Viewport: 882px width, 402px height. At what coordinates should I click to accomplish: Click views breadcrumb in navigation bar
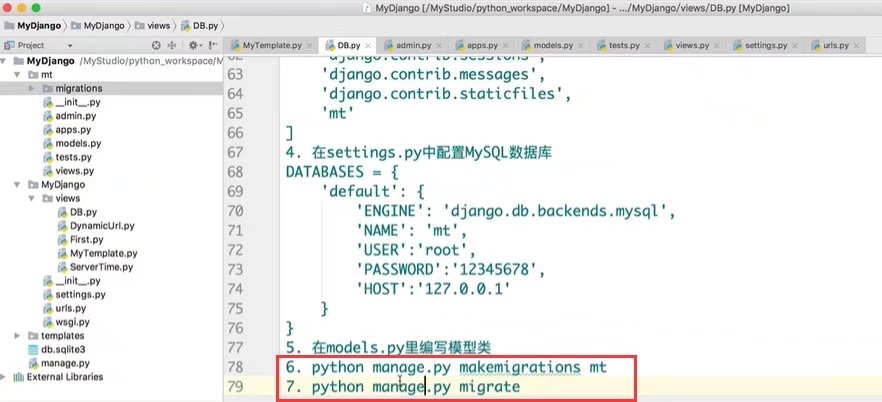[153, 26]
